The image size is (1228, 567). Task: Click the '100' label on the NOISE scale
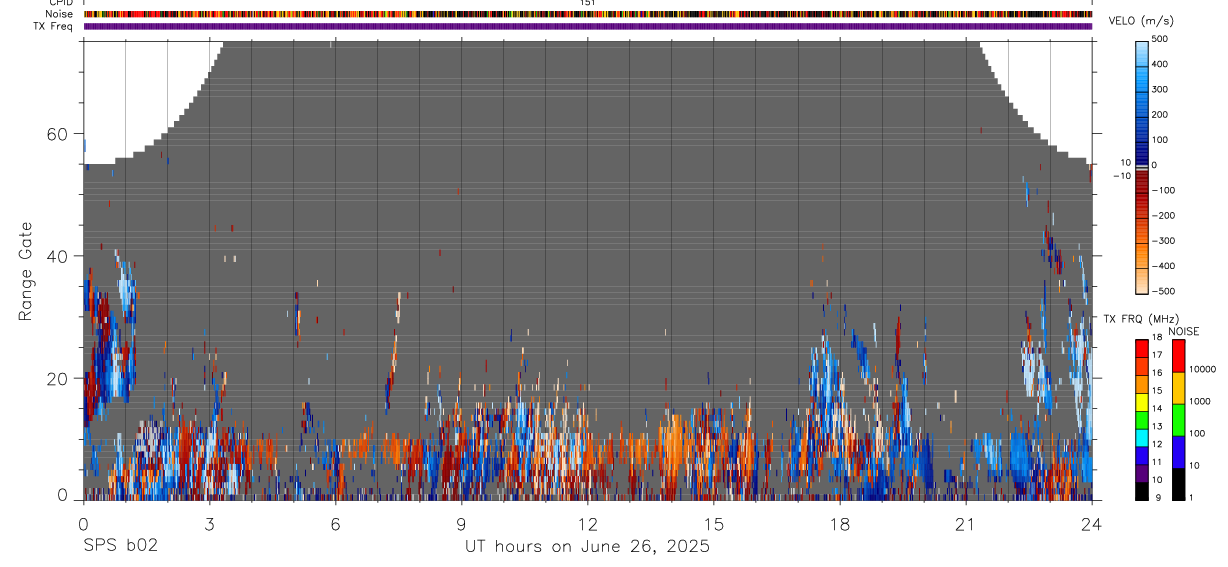1197,434
